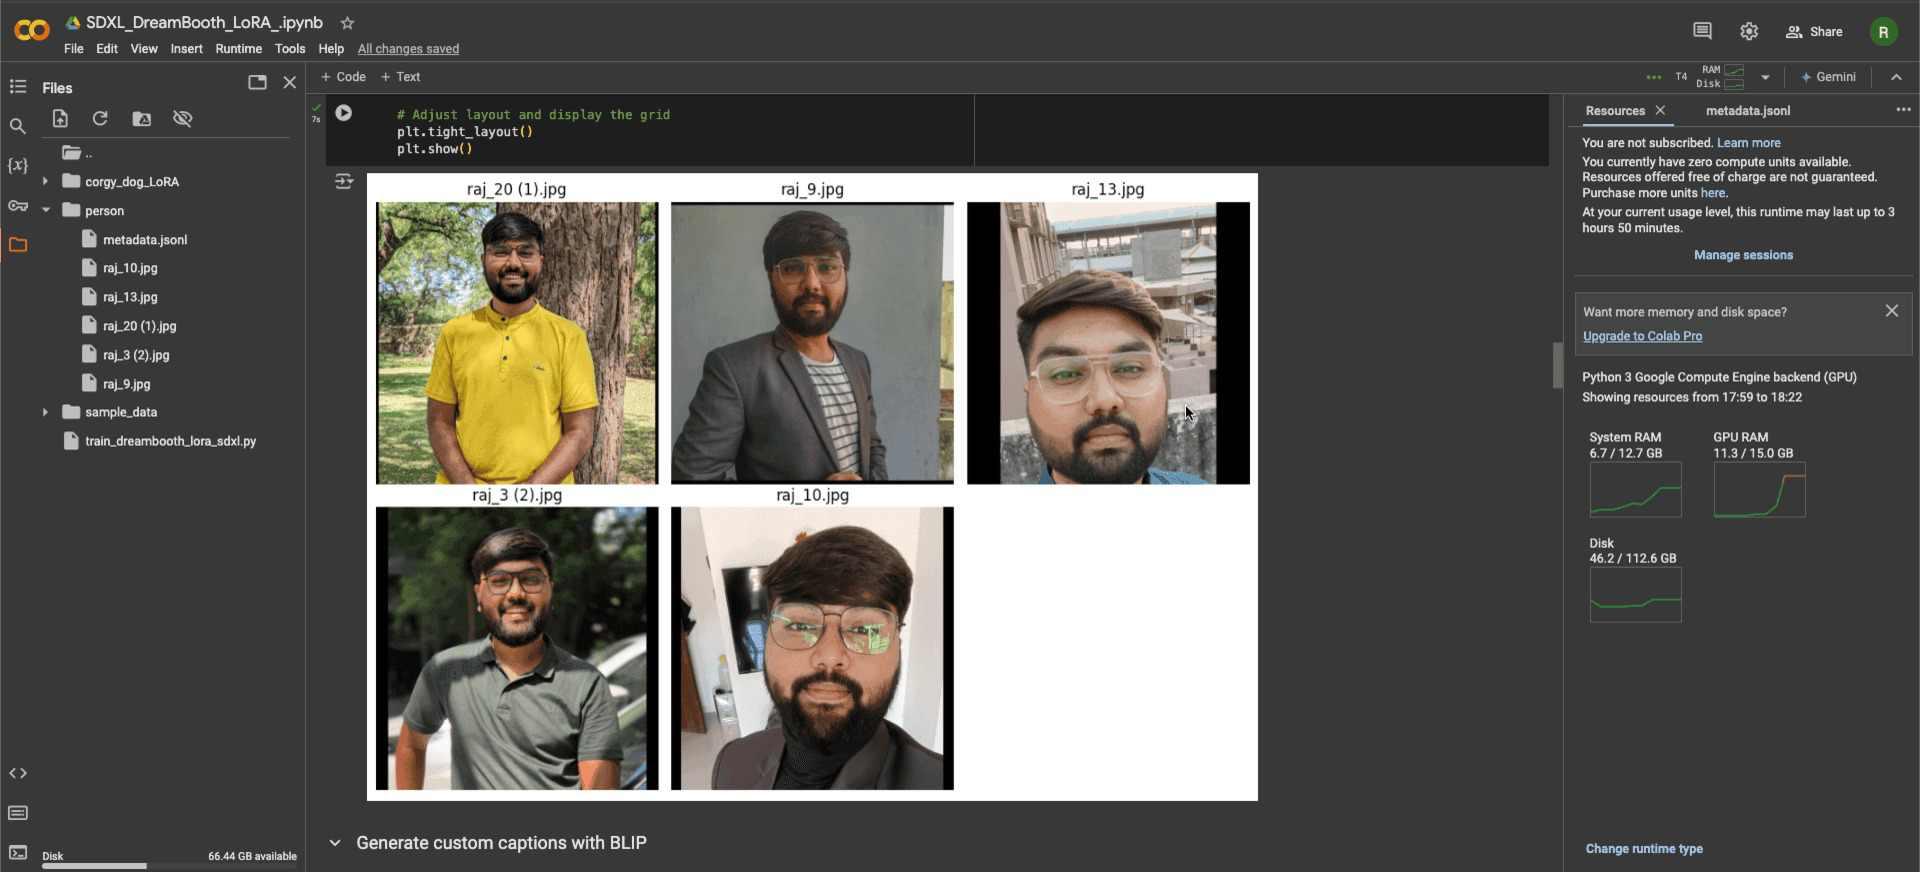Run the code cell play button
Screen dimensions: 1920x872
(343, 113)
